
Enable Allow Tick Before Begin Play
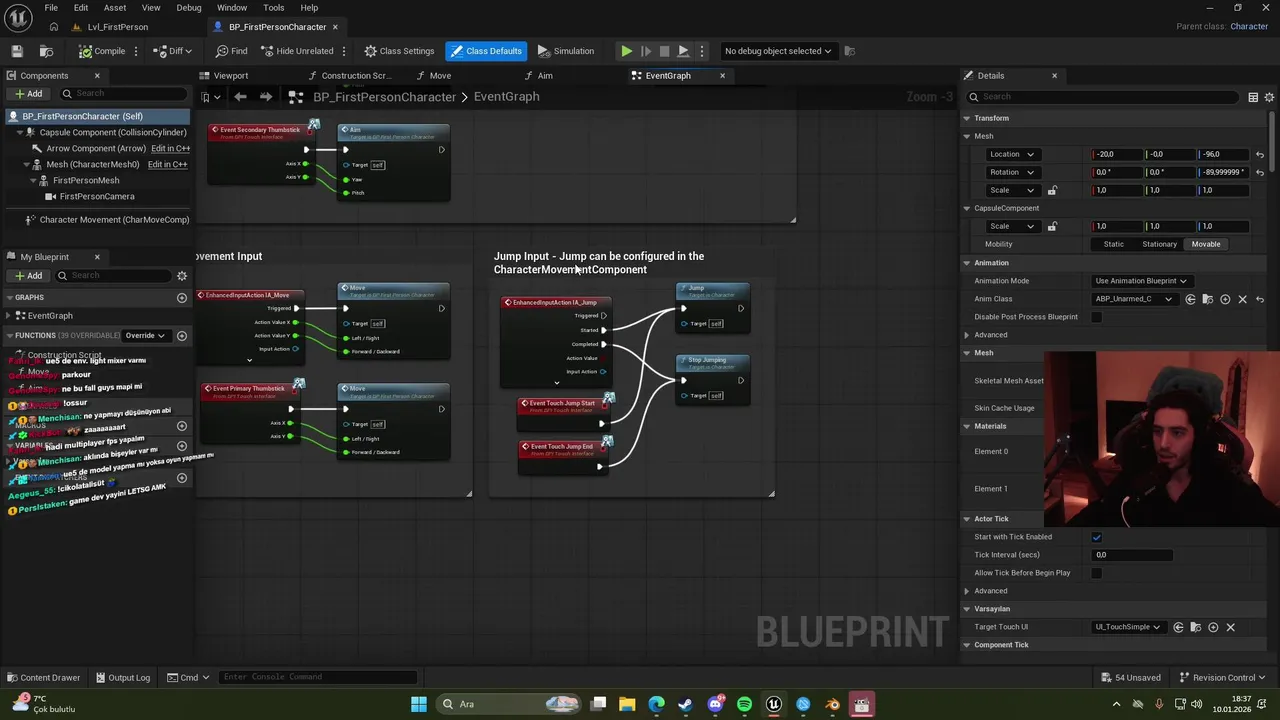pos(1097,573)
